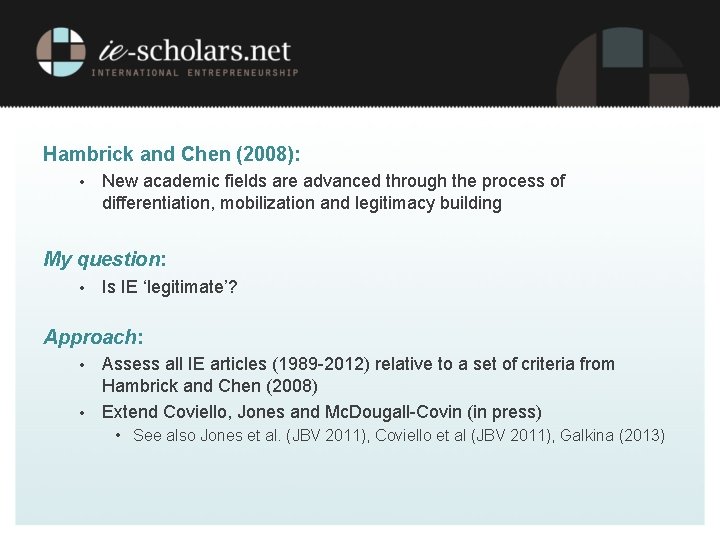The image size is (720, 540).
Task: Click the 'See also Jones et al.' sub-bullet
Action: 399,435
